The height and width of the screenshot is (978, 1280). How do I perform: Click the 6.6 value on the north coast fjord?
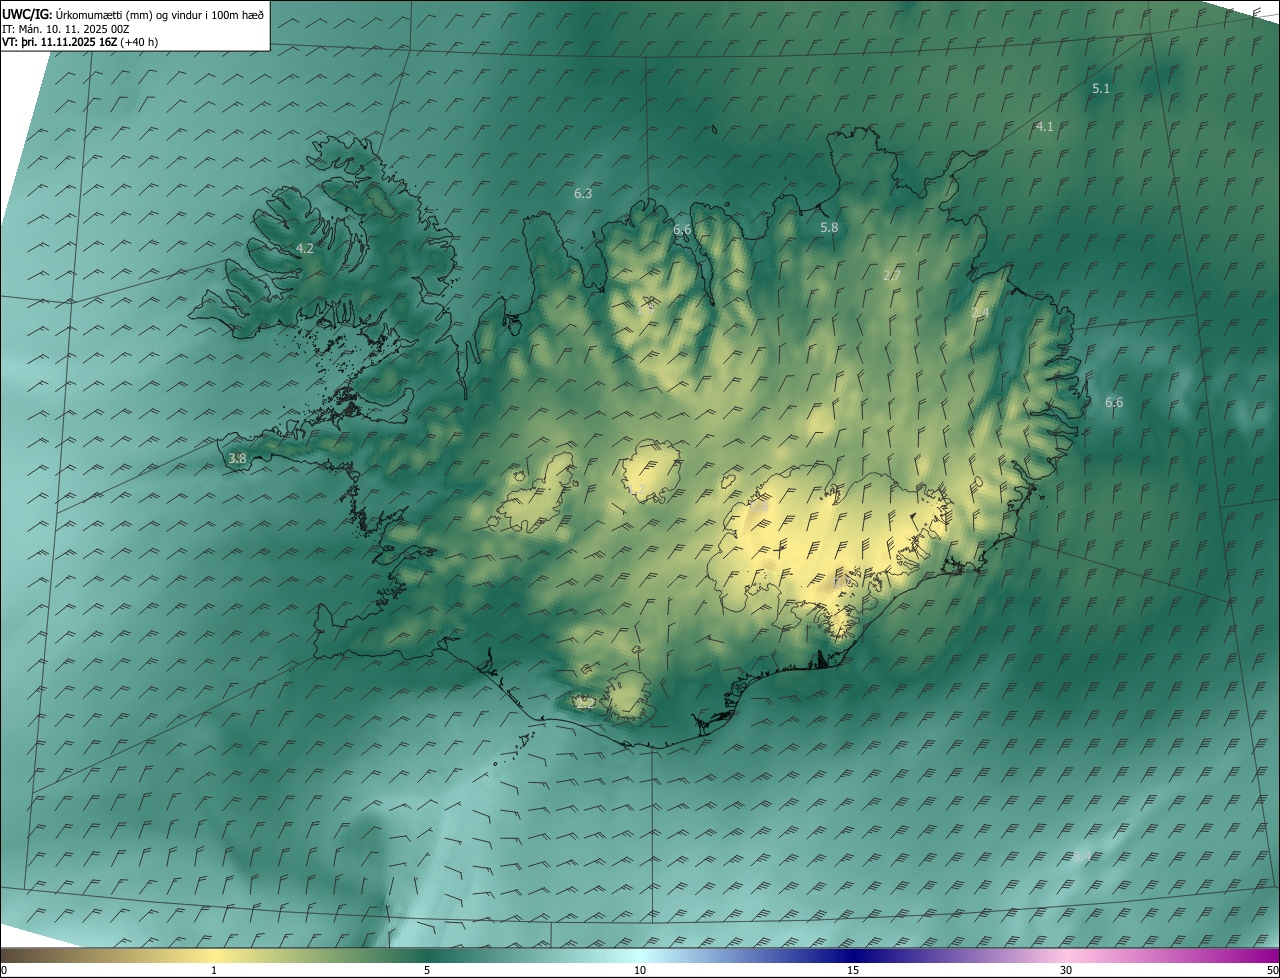pos(682,230)
